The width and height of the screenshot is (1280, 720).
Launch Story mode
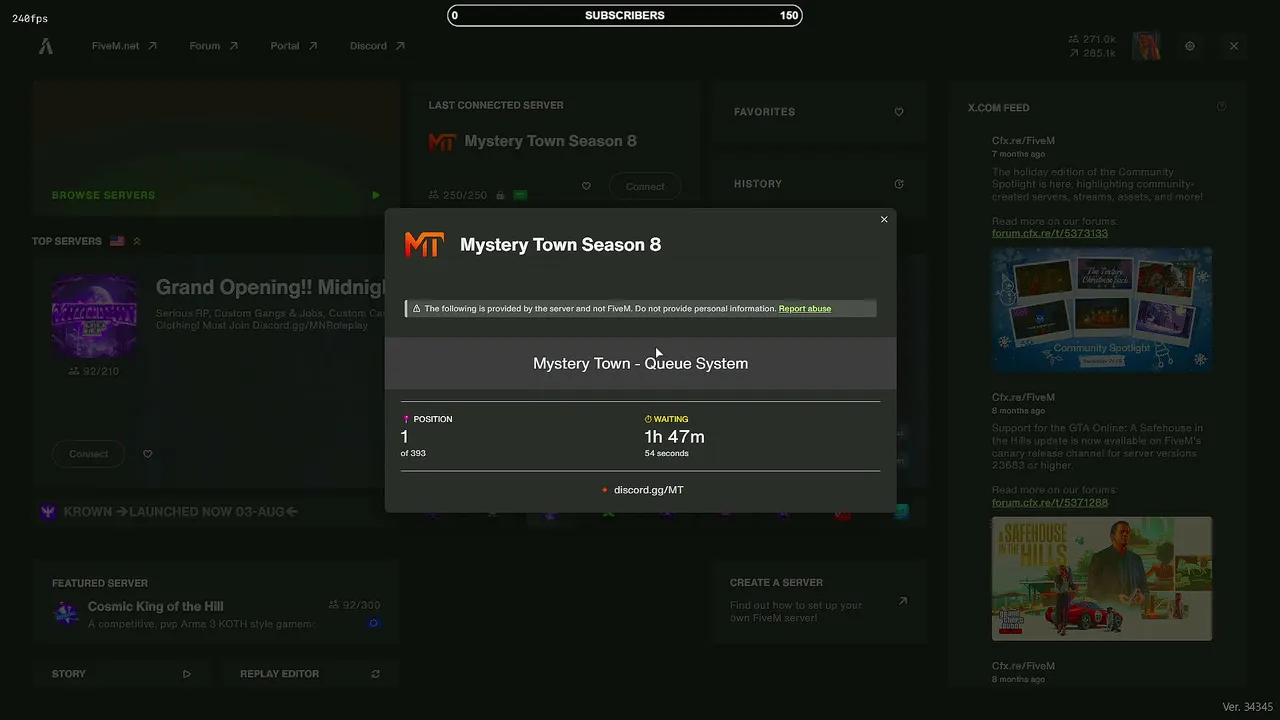click(x=121, y=674)
